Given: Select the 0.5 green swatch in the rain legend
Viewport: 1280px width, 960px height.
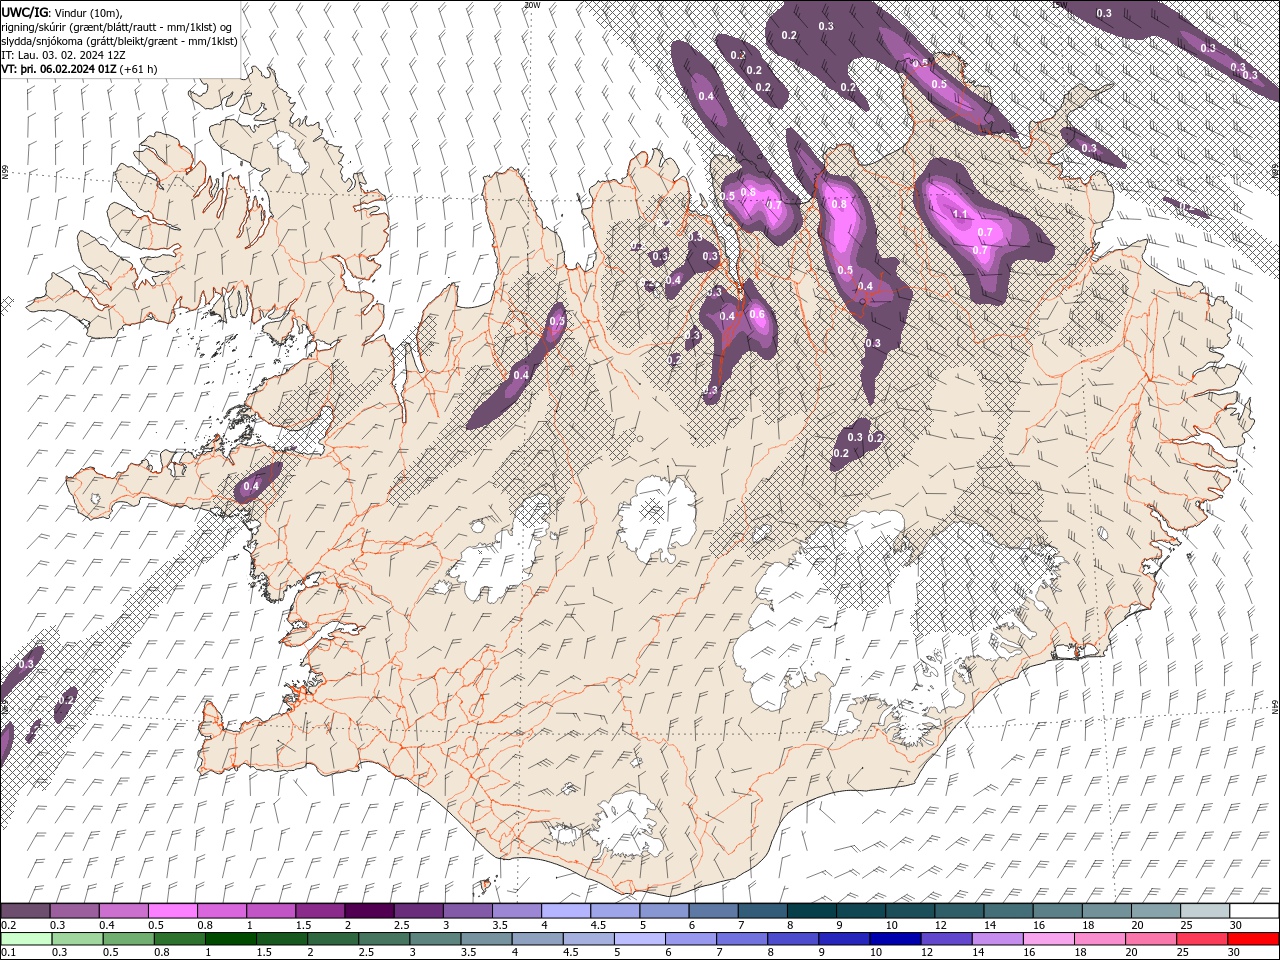Looking at the screenshot, I should tap(127, 939).
